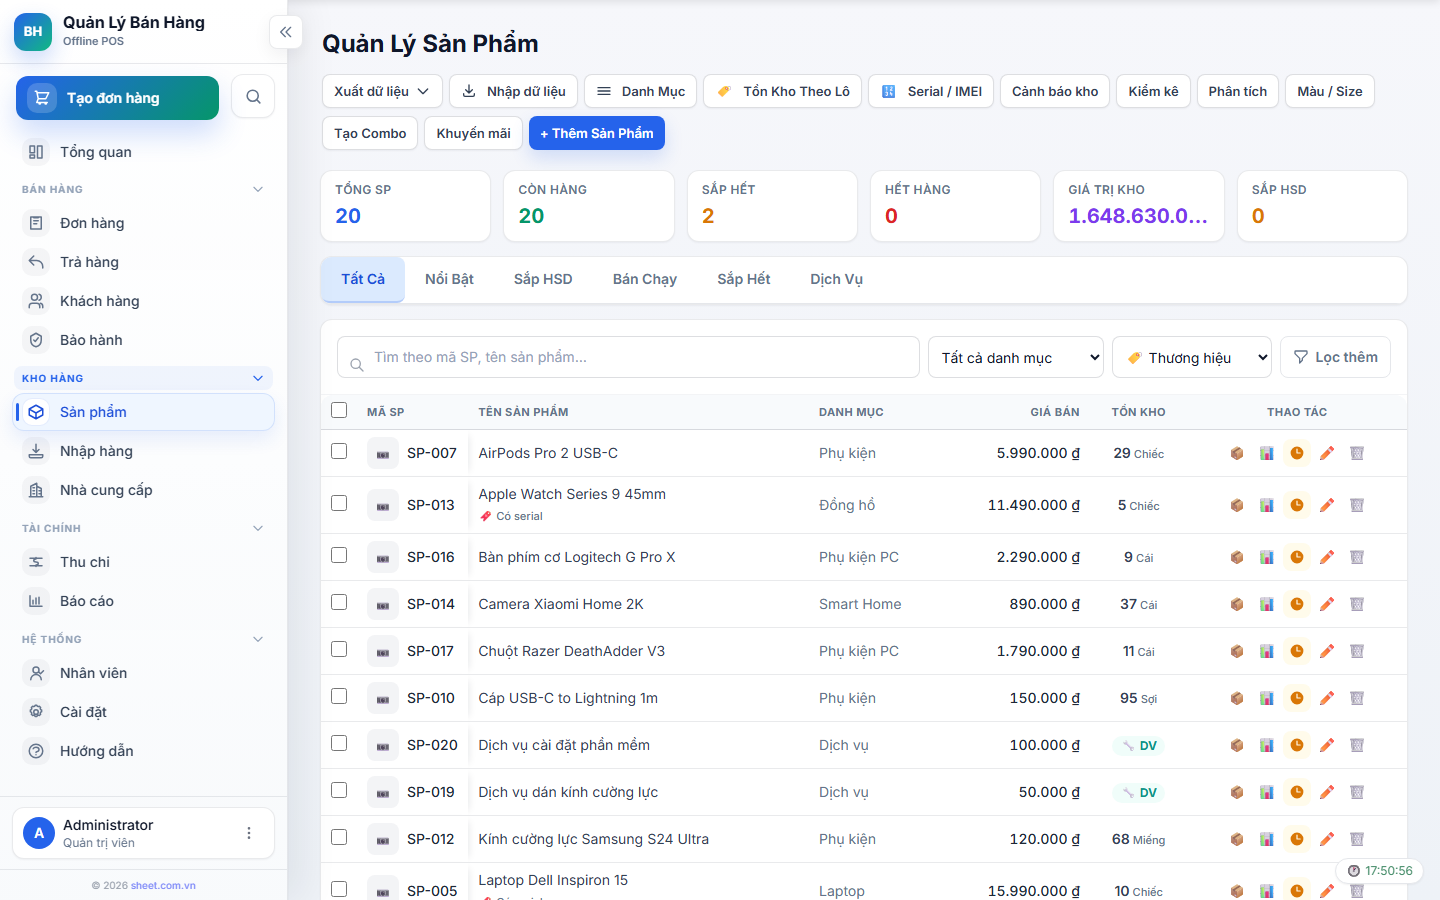Collapse the KHO HÀNG sidebar section

[144, 378]
